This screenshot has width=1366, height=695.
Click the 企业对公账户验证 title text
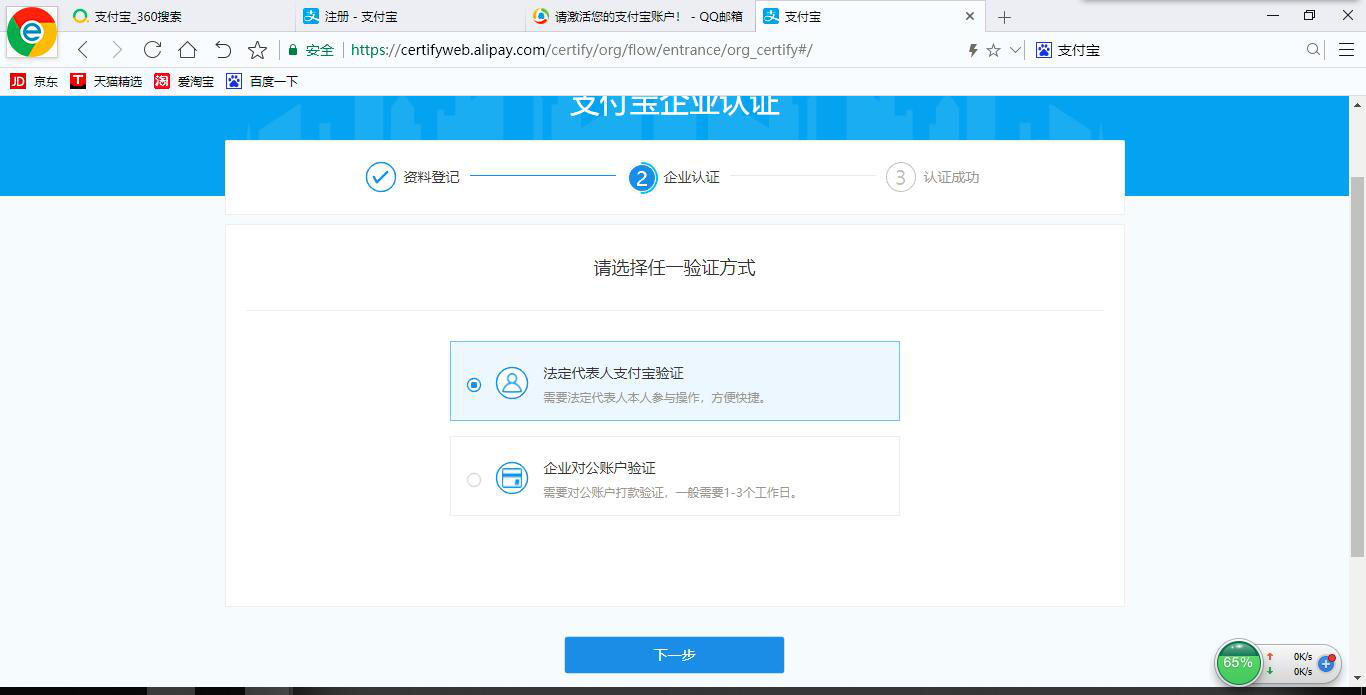click(x=599, y=468)
